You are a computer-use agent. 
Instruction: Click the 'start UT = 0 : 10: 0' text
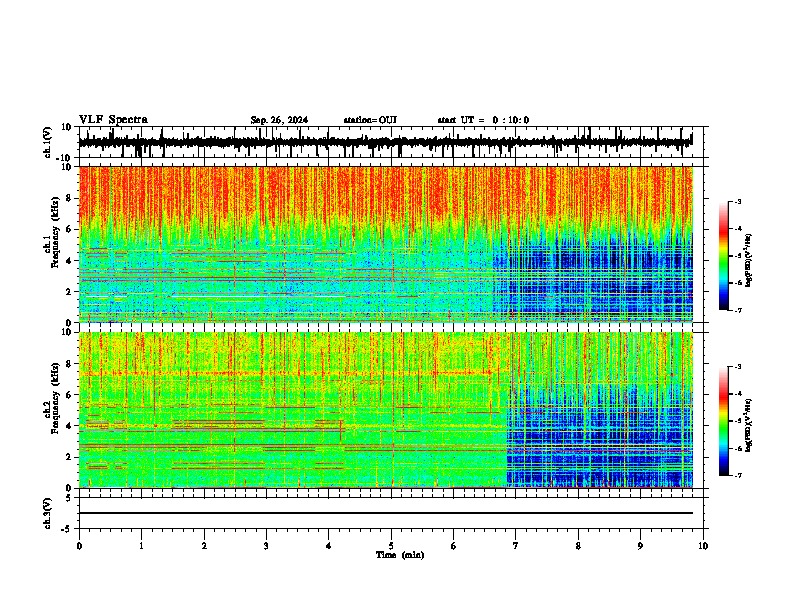(x=483, y=120)
